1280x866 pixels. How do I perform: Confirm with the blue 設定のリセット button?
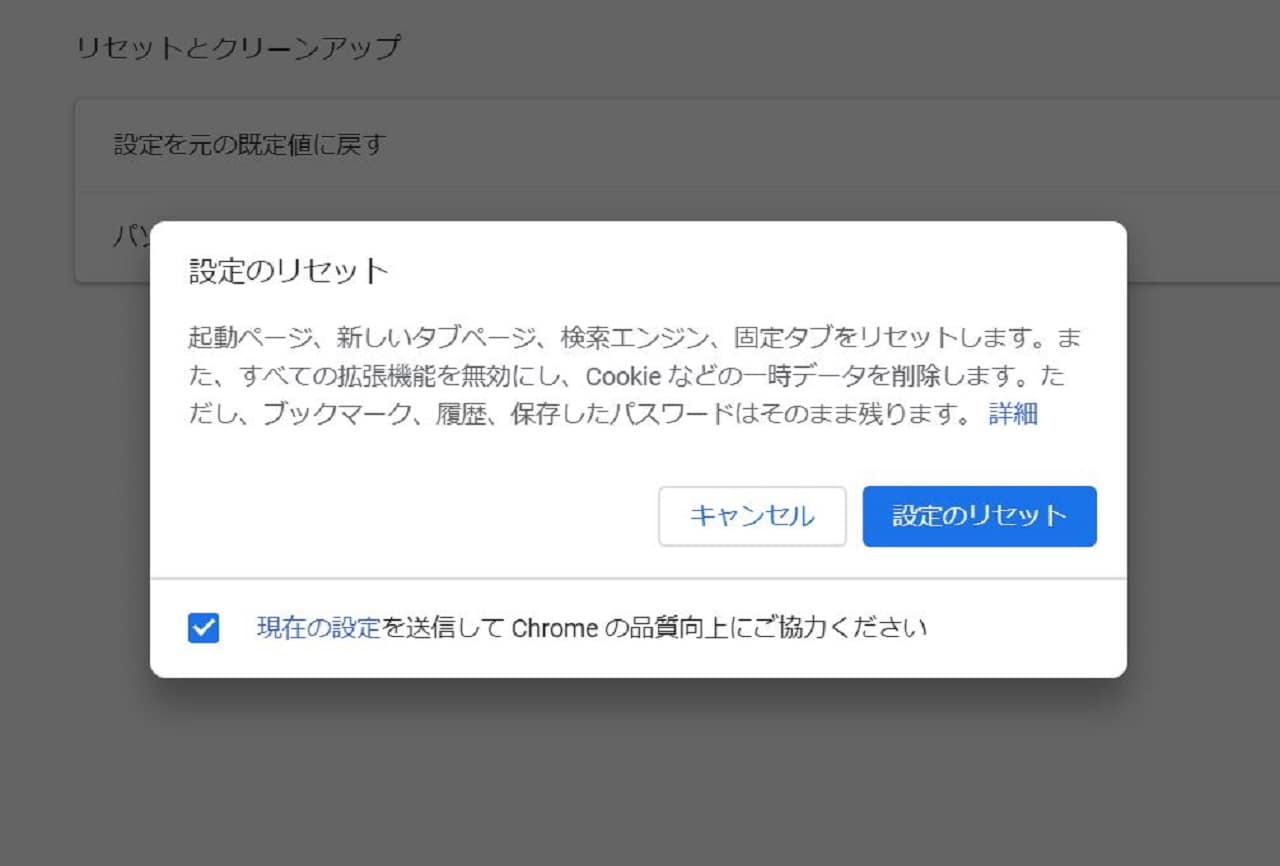tap(979, 516)
